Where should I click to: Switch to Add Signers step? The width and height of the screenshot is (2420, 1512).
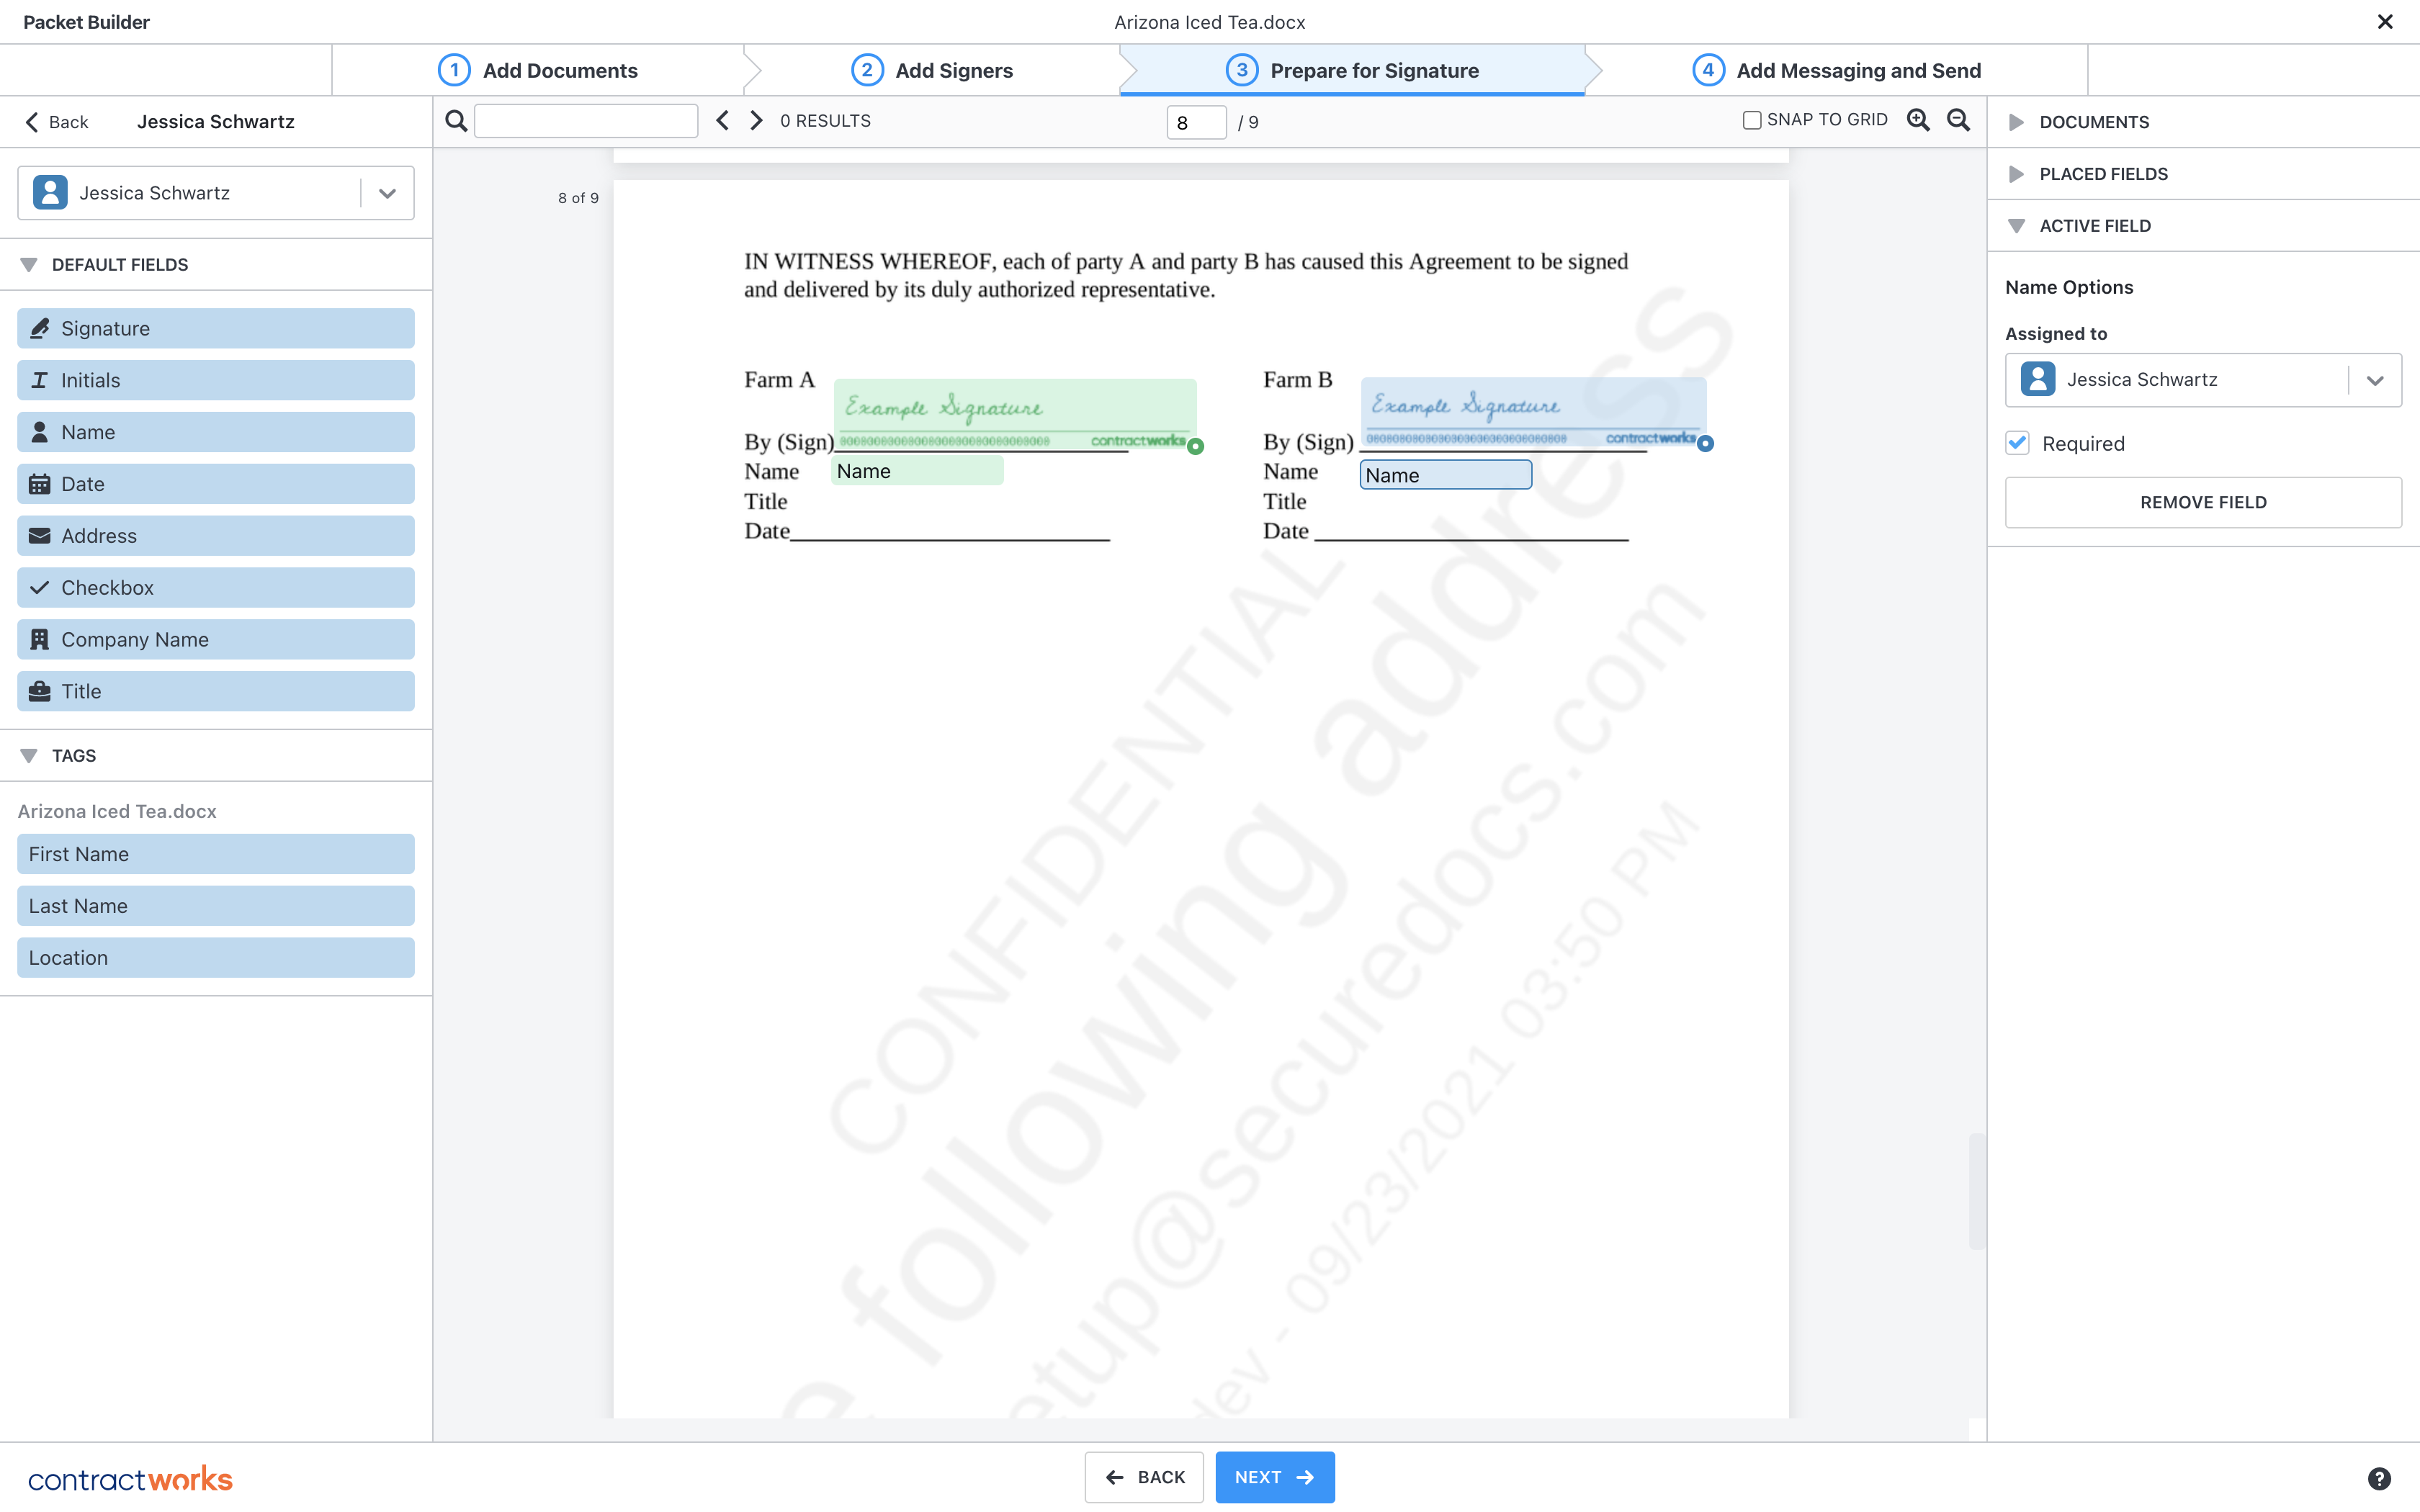pyautogui.click(x=933, y=70)
